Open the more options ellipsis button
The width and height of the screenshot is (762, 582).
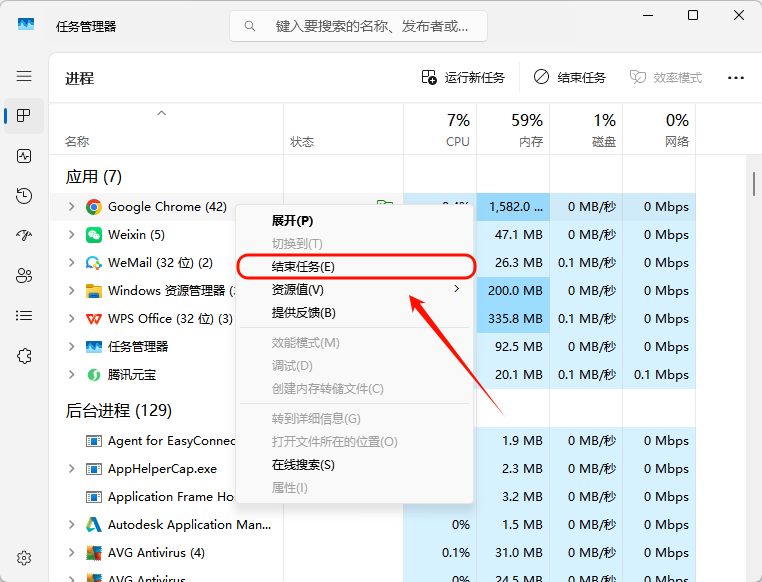736,78
